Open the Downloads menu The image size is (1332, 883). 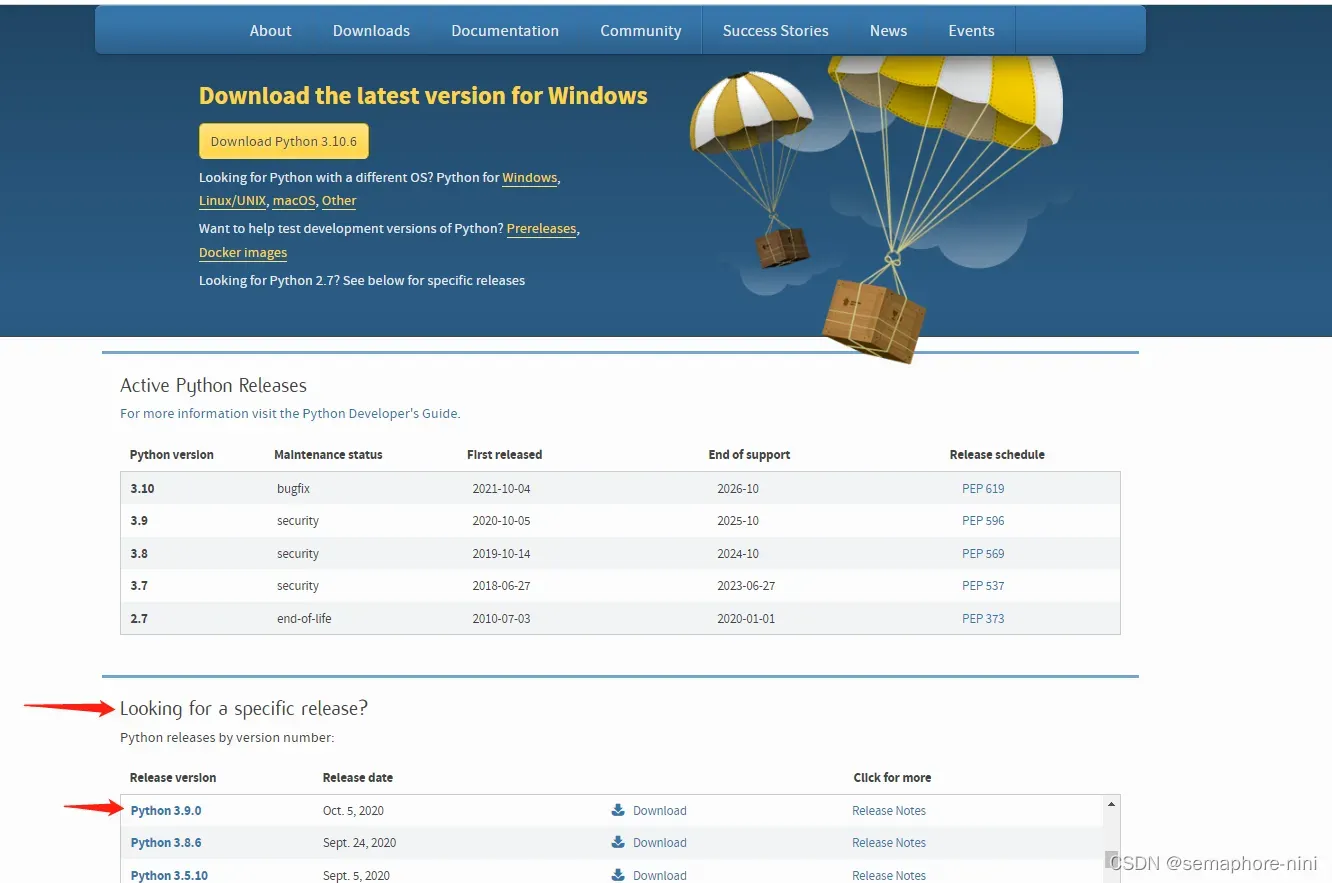pos(371,31)
